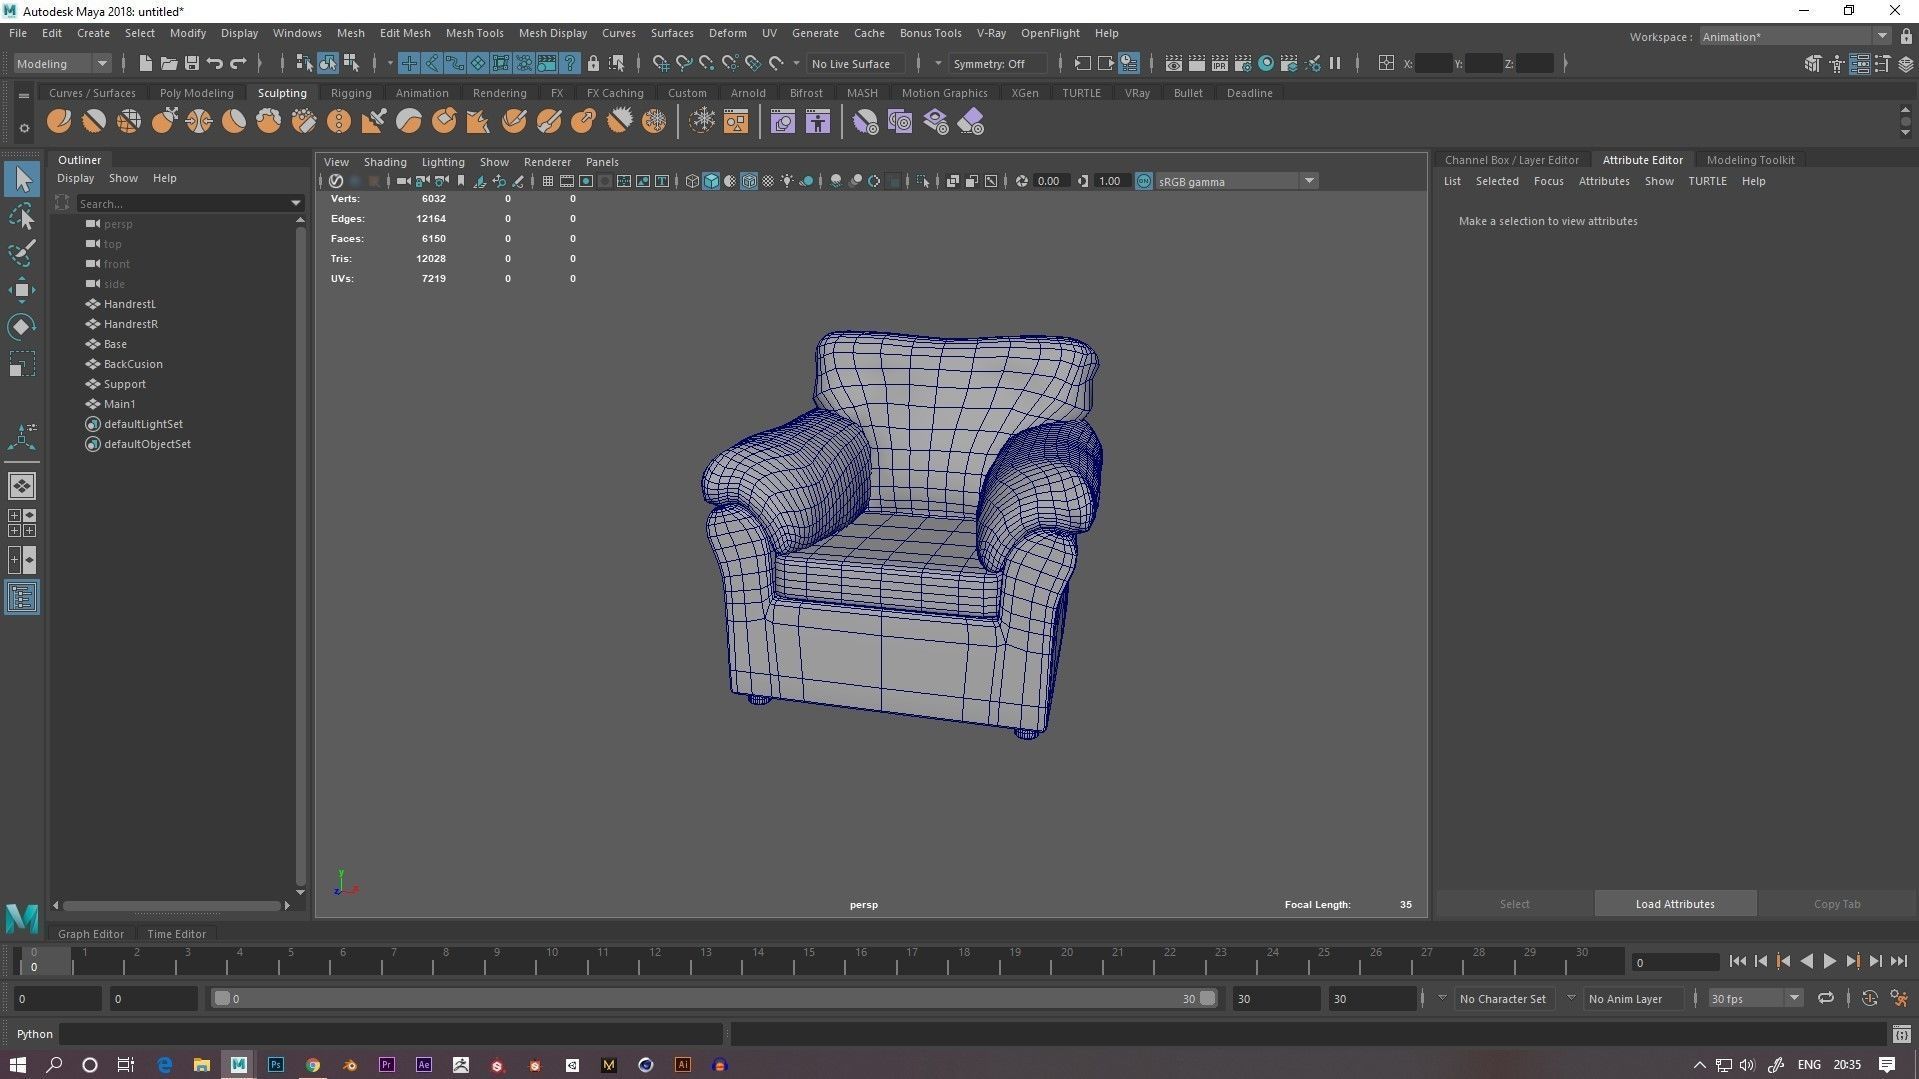The image size is (1919, 1079).
Task: Select the Sculpt tool on the shelf
Action: click(x=59, y=122)
